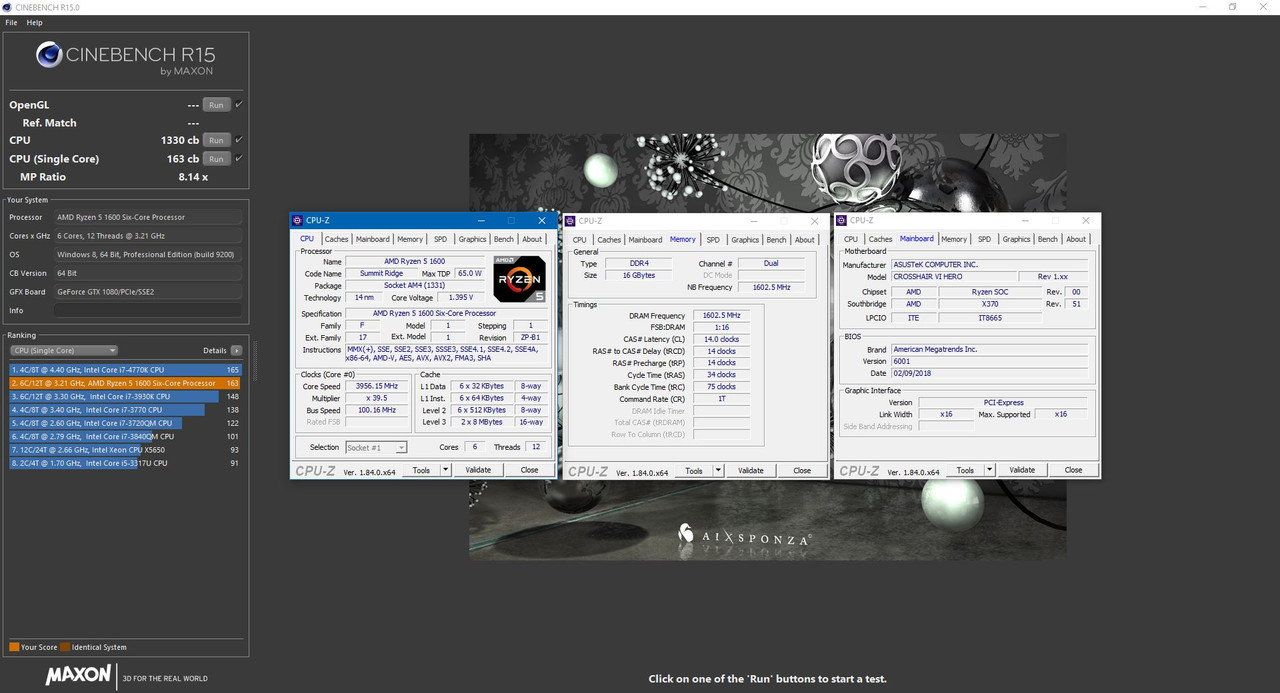Click the Southbridge value X370

point(990,304)
